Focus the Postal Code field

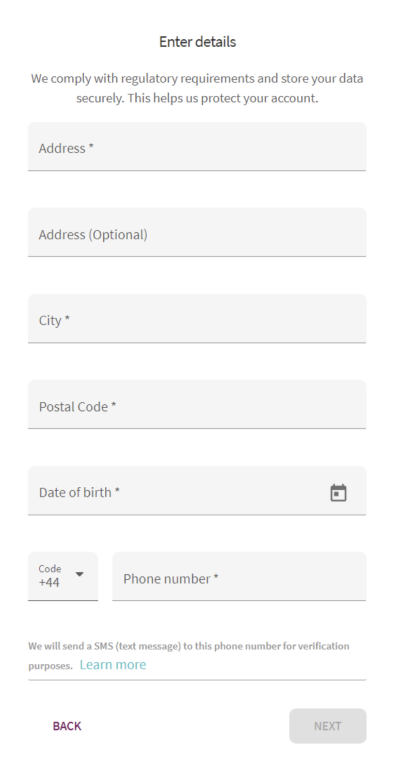(x=197, y=404)
